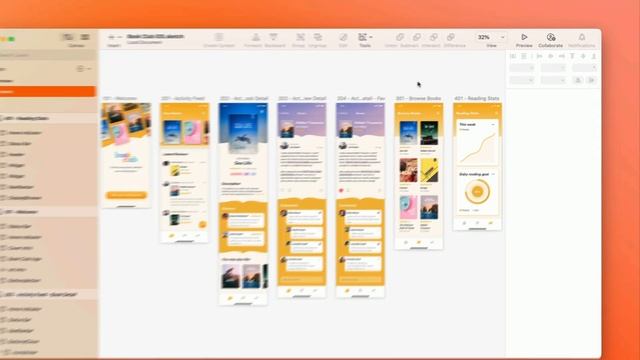Select the 201 Activity Feed Book Detail layer
The image size is (640, 360).
pyautogui.click(x=48, y=295)
